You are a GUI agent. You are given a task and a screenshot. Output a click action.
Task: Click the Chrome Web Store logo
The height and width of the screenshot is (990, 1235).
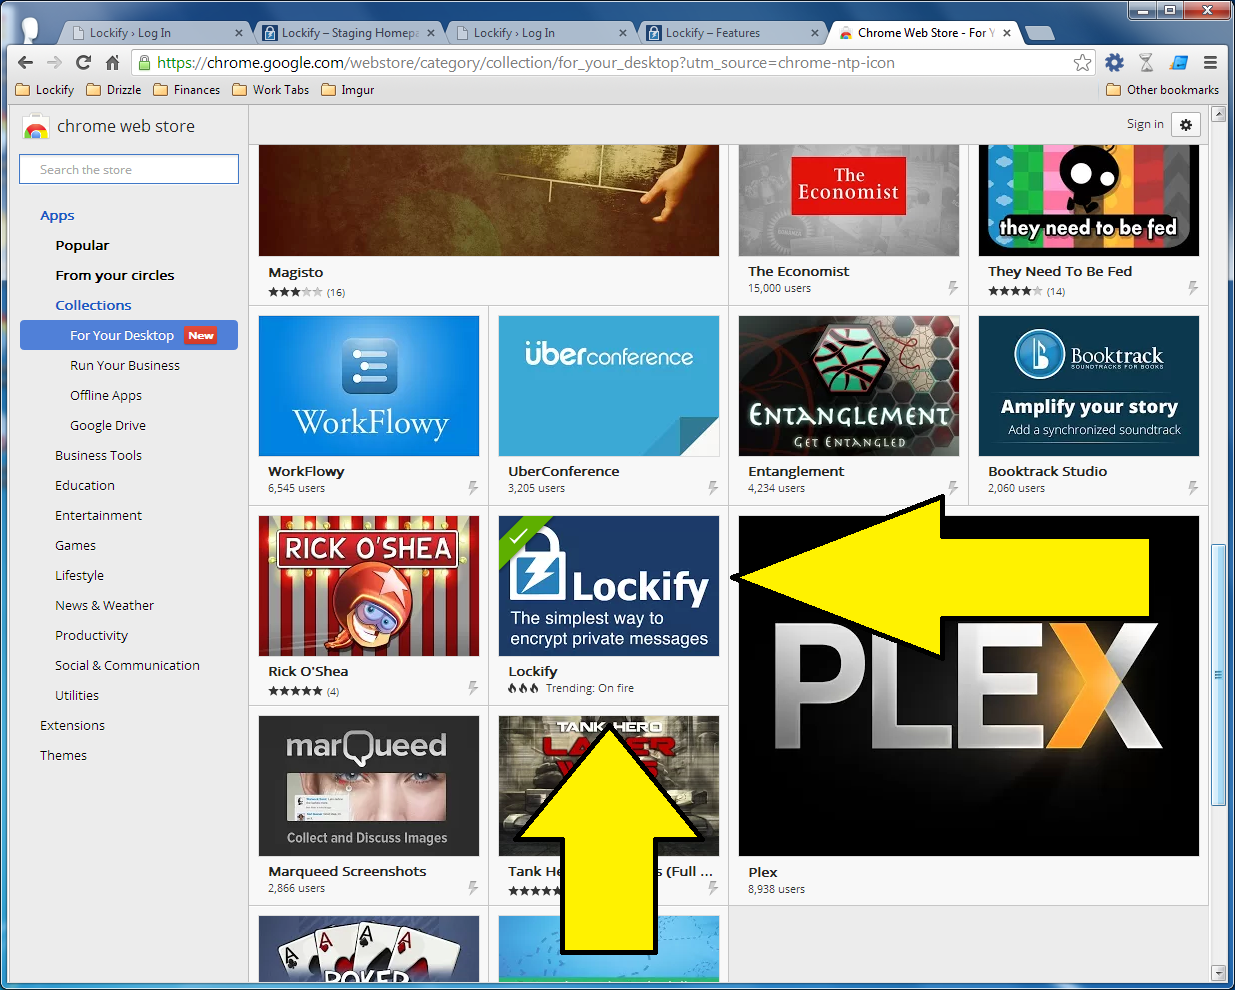pyautogui.click(x=36, y=127)
